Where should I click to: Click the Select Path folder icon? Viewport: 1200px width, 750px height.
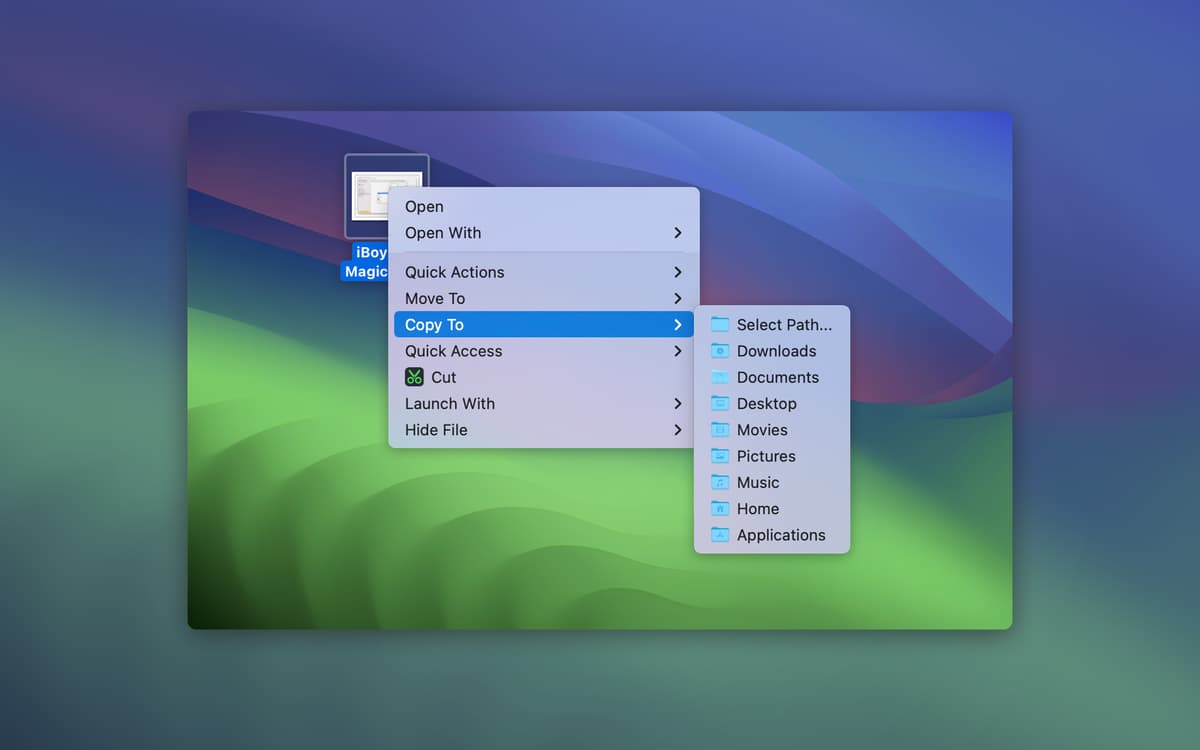[720, 324]
